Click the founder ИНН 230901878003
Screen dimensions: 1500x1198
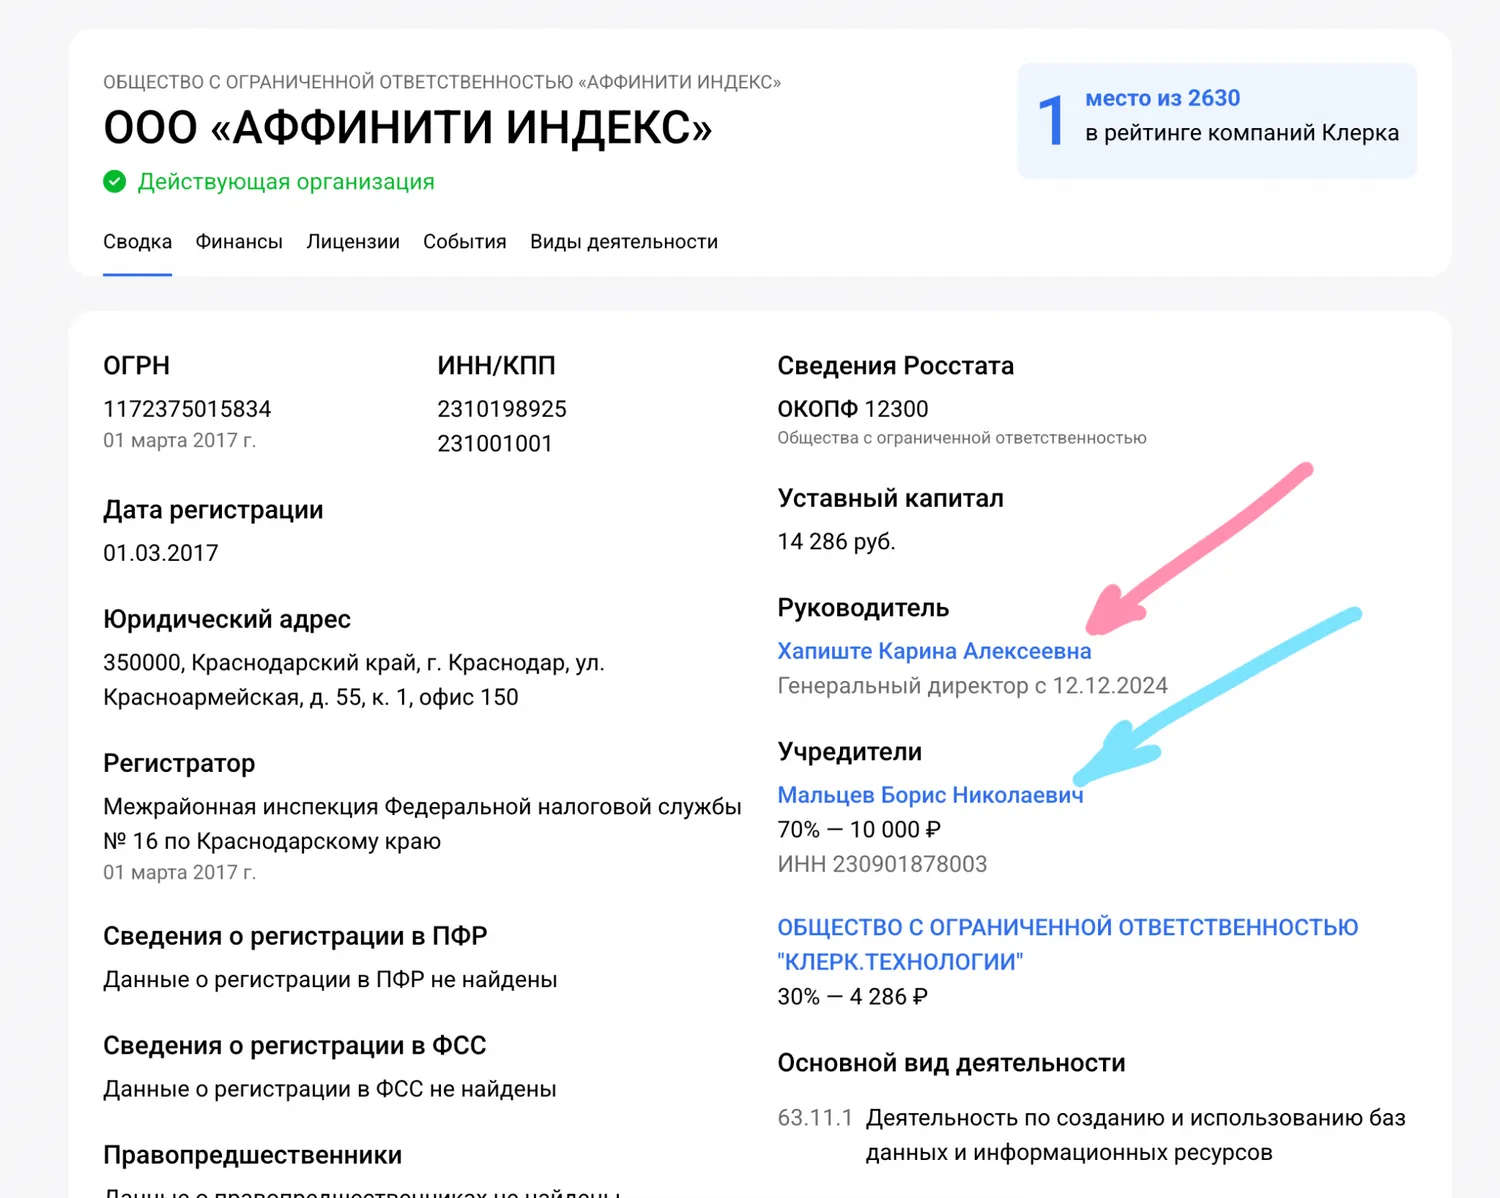coord(882,864)
